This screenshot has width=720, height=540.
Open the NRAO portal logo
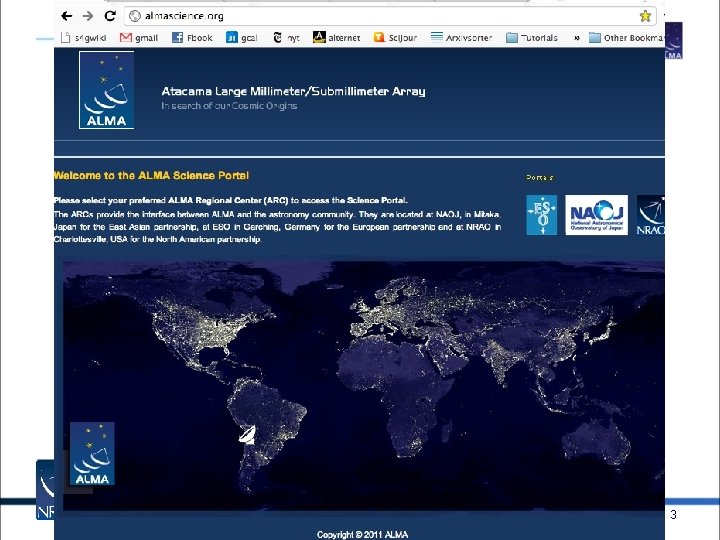click(651, 215)
